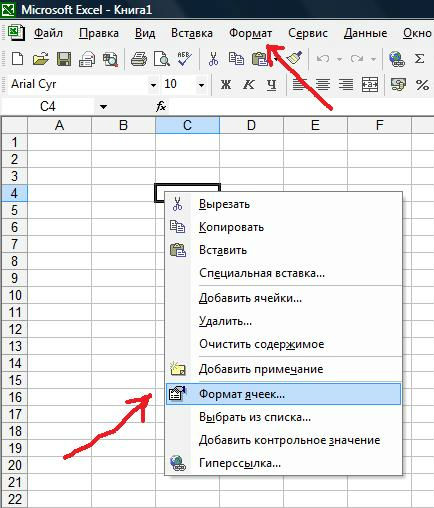The width and height of the screenshot is (434, 508).
Task: Select the Format Painter brush icon
Action: click(295, 58)
